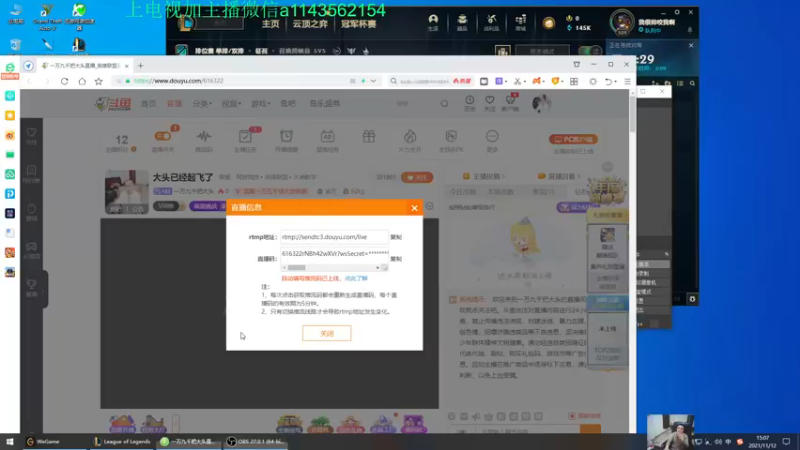Click 云顶之弈 tab in League client

click(310, 24)
